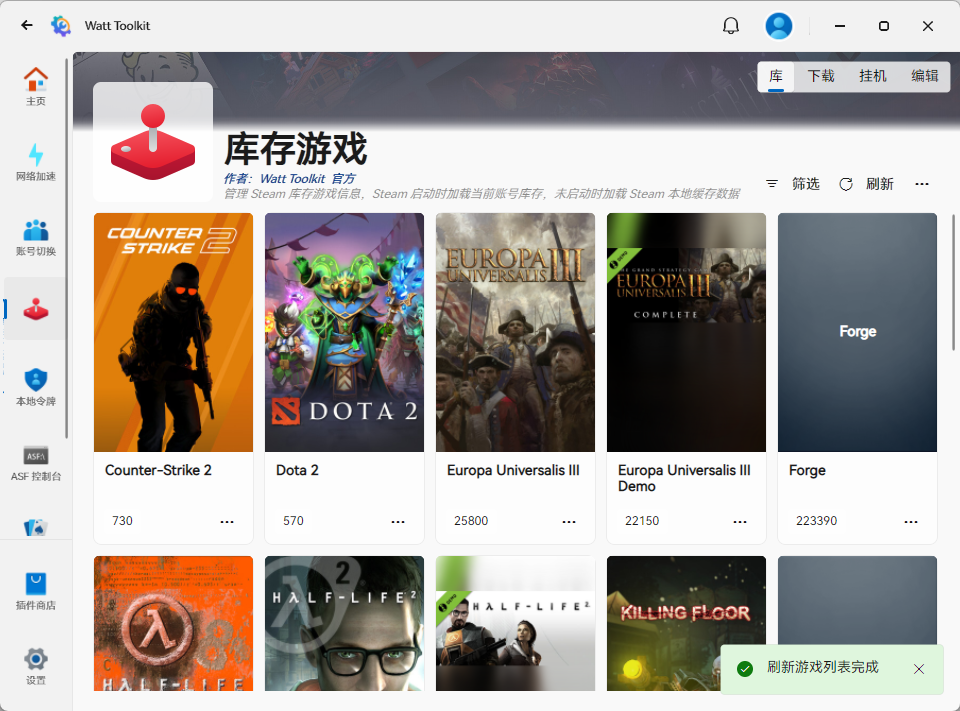Open the 插件商店 plugin store
960x711 pixels.
[36, 590]
